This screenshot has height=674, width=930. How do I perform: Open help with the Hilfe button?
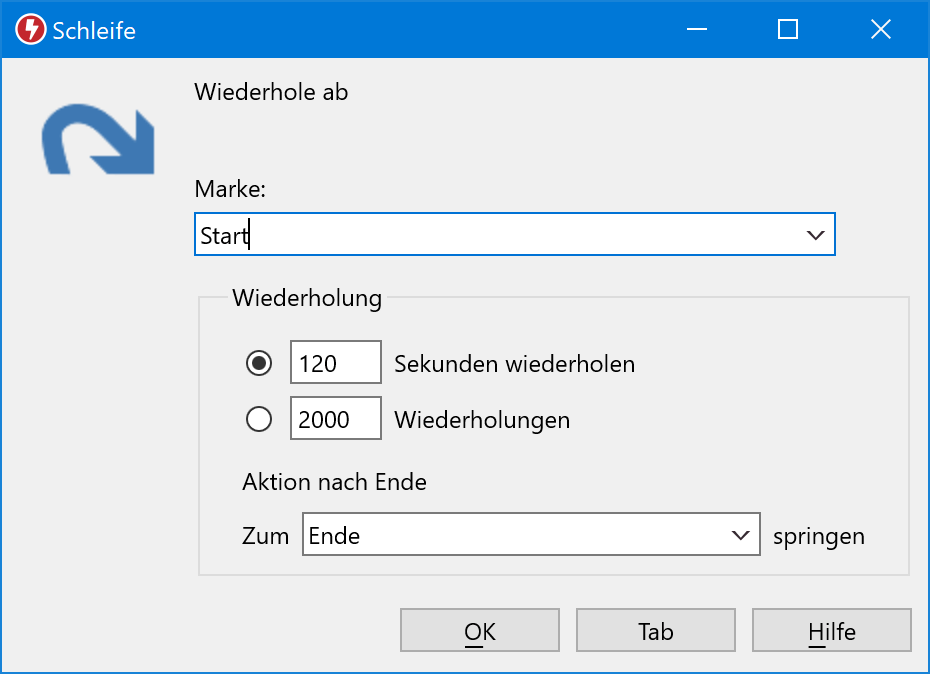(x=832, y=631)
